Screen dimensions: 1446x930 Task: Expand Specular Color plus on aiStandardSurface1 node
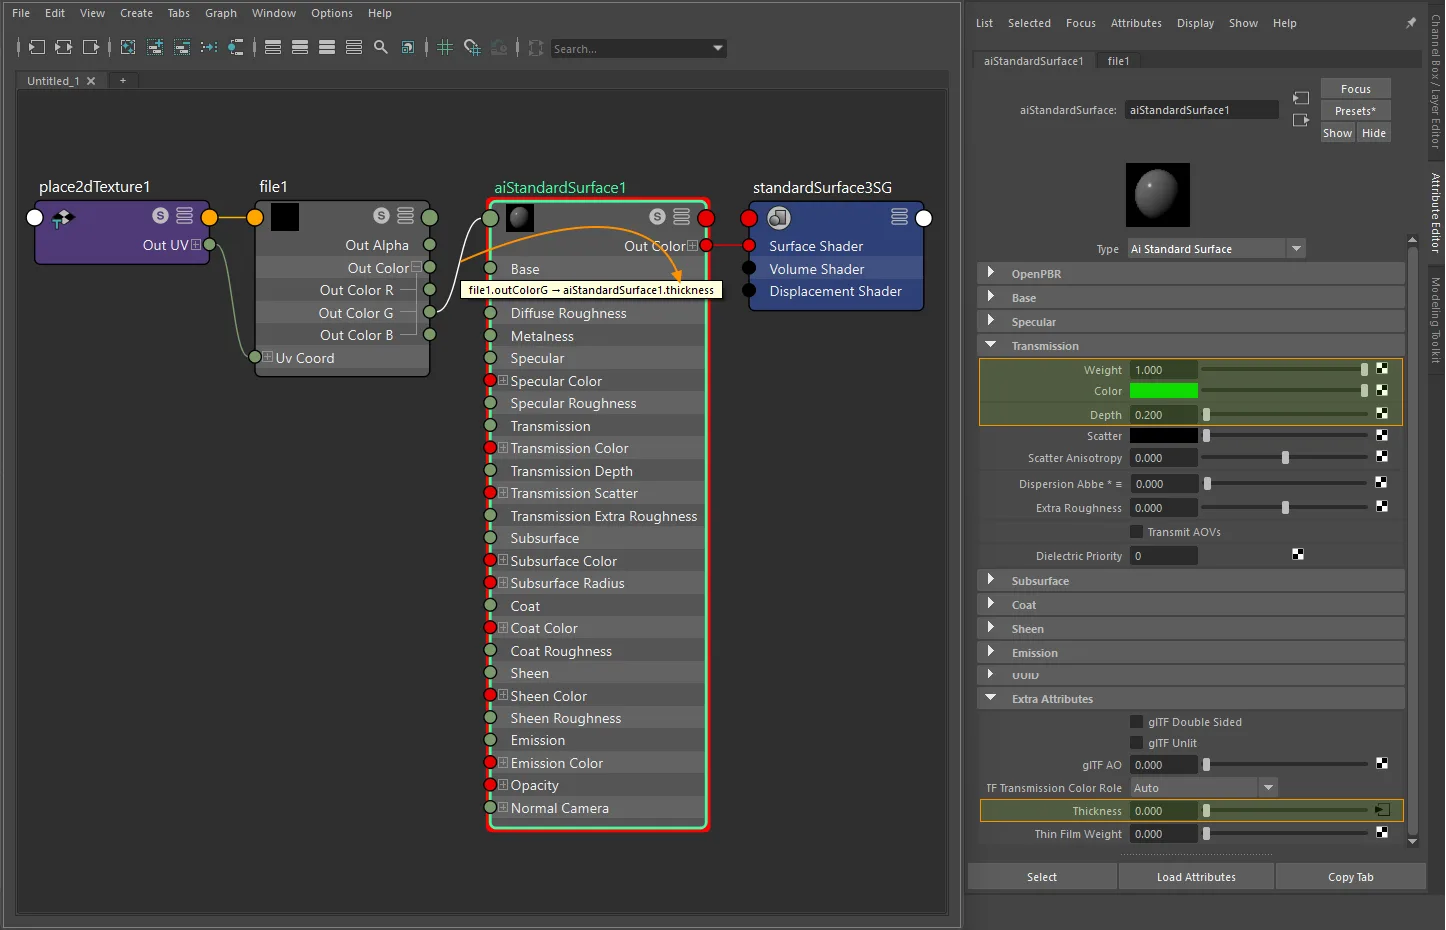[504, 381]
